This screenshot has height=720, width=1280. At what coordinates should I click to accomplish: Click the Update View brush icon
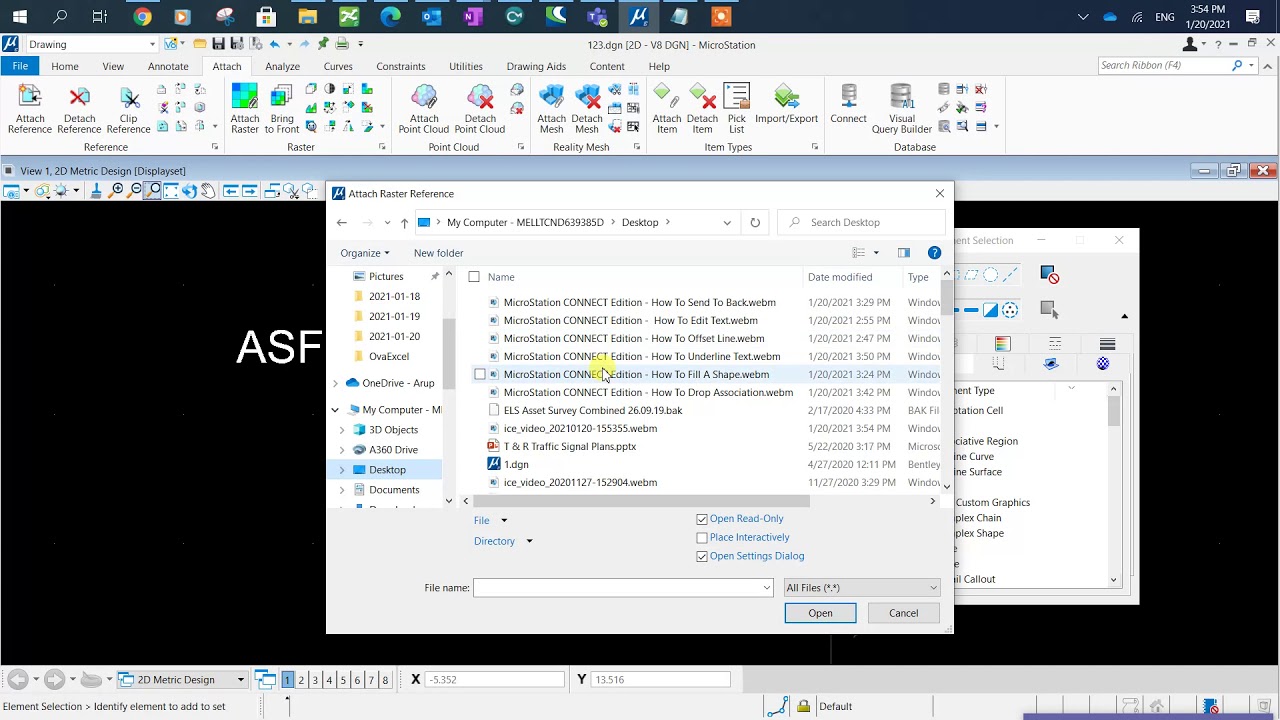pyautogui.click(x=96, y=190)
